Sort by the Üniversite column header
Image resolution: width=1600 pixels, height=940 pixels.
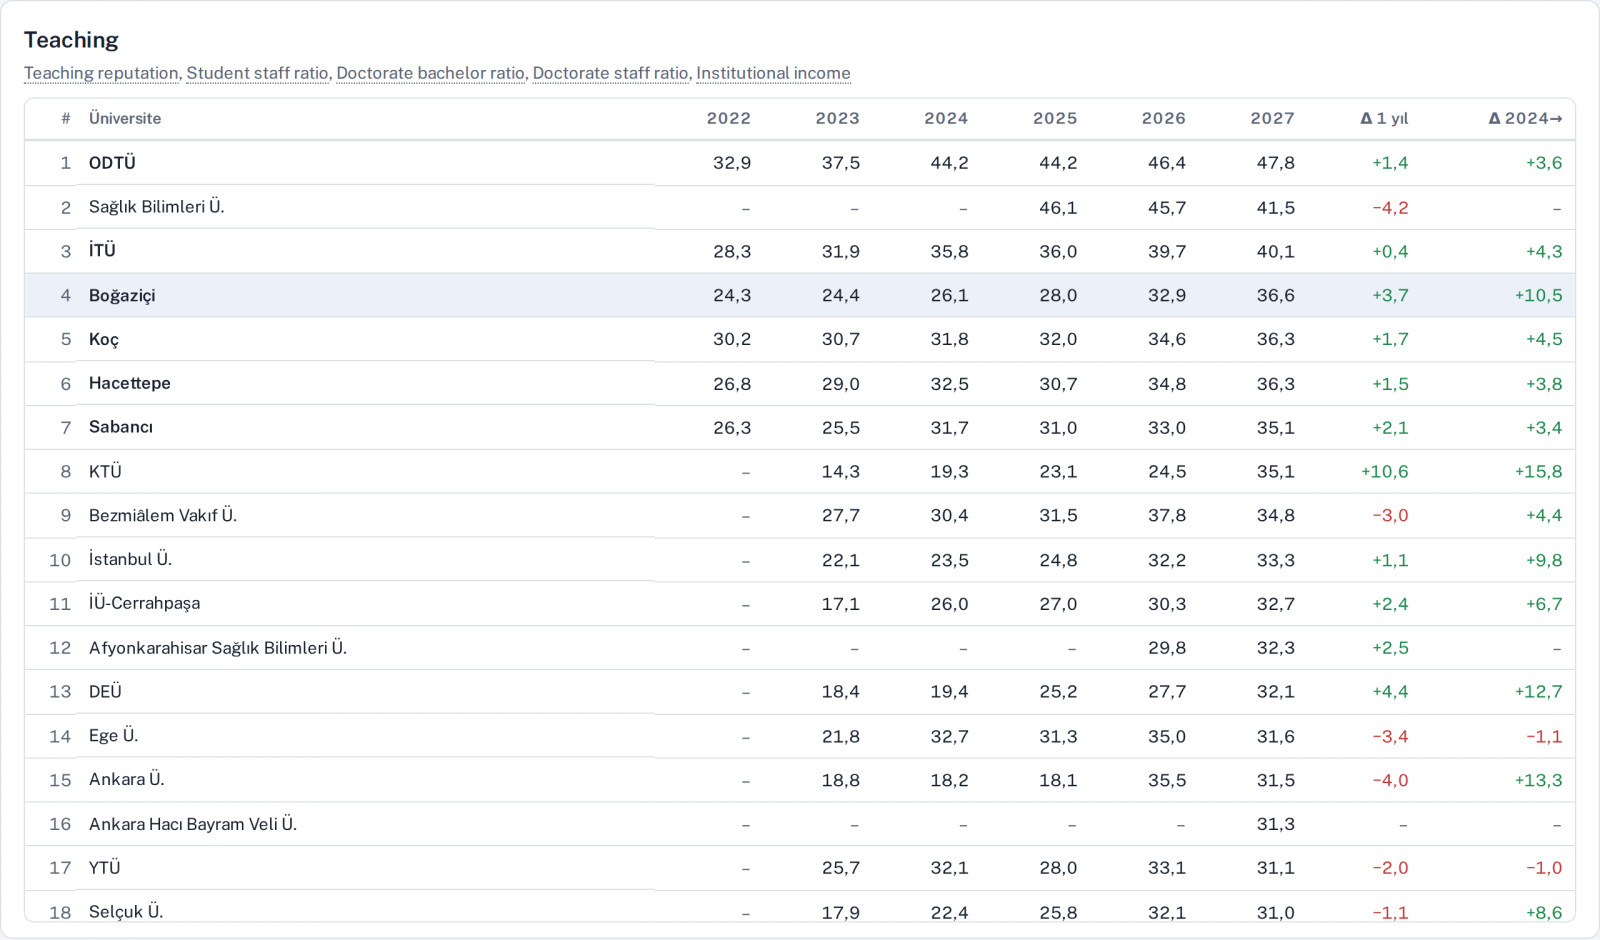pyautogui.click(x=125, y=118)
